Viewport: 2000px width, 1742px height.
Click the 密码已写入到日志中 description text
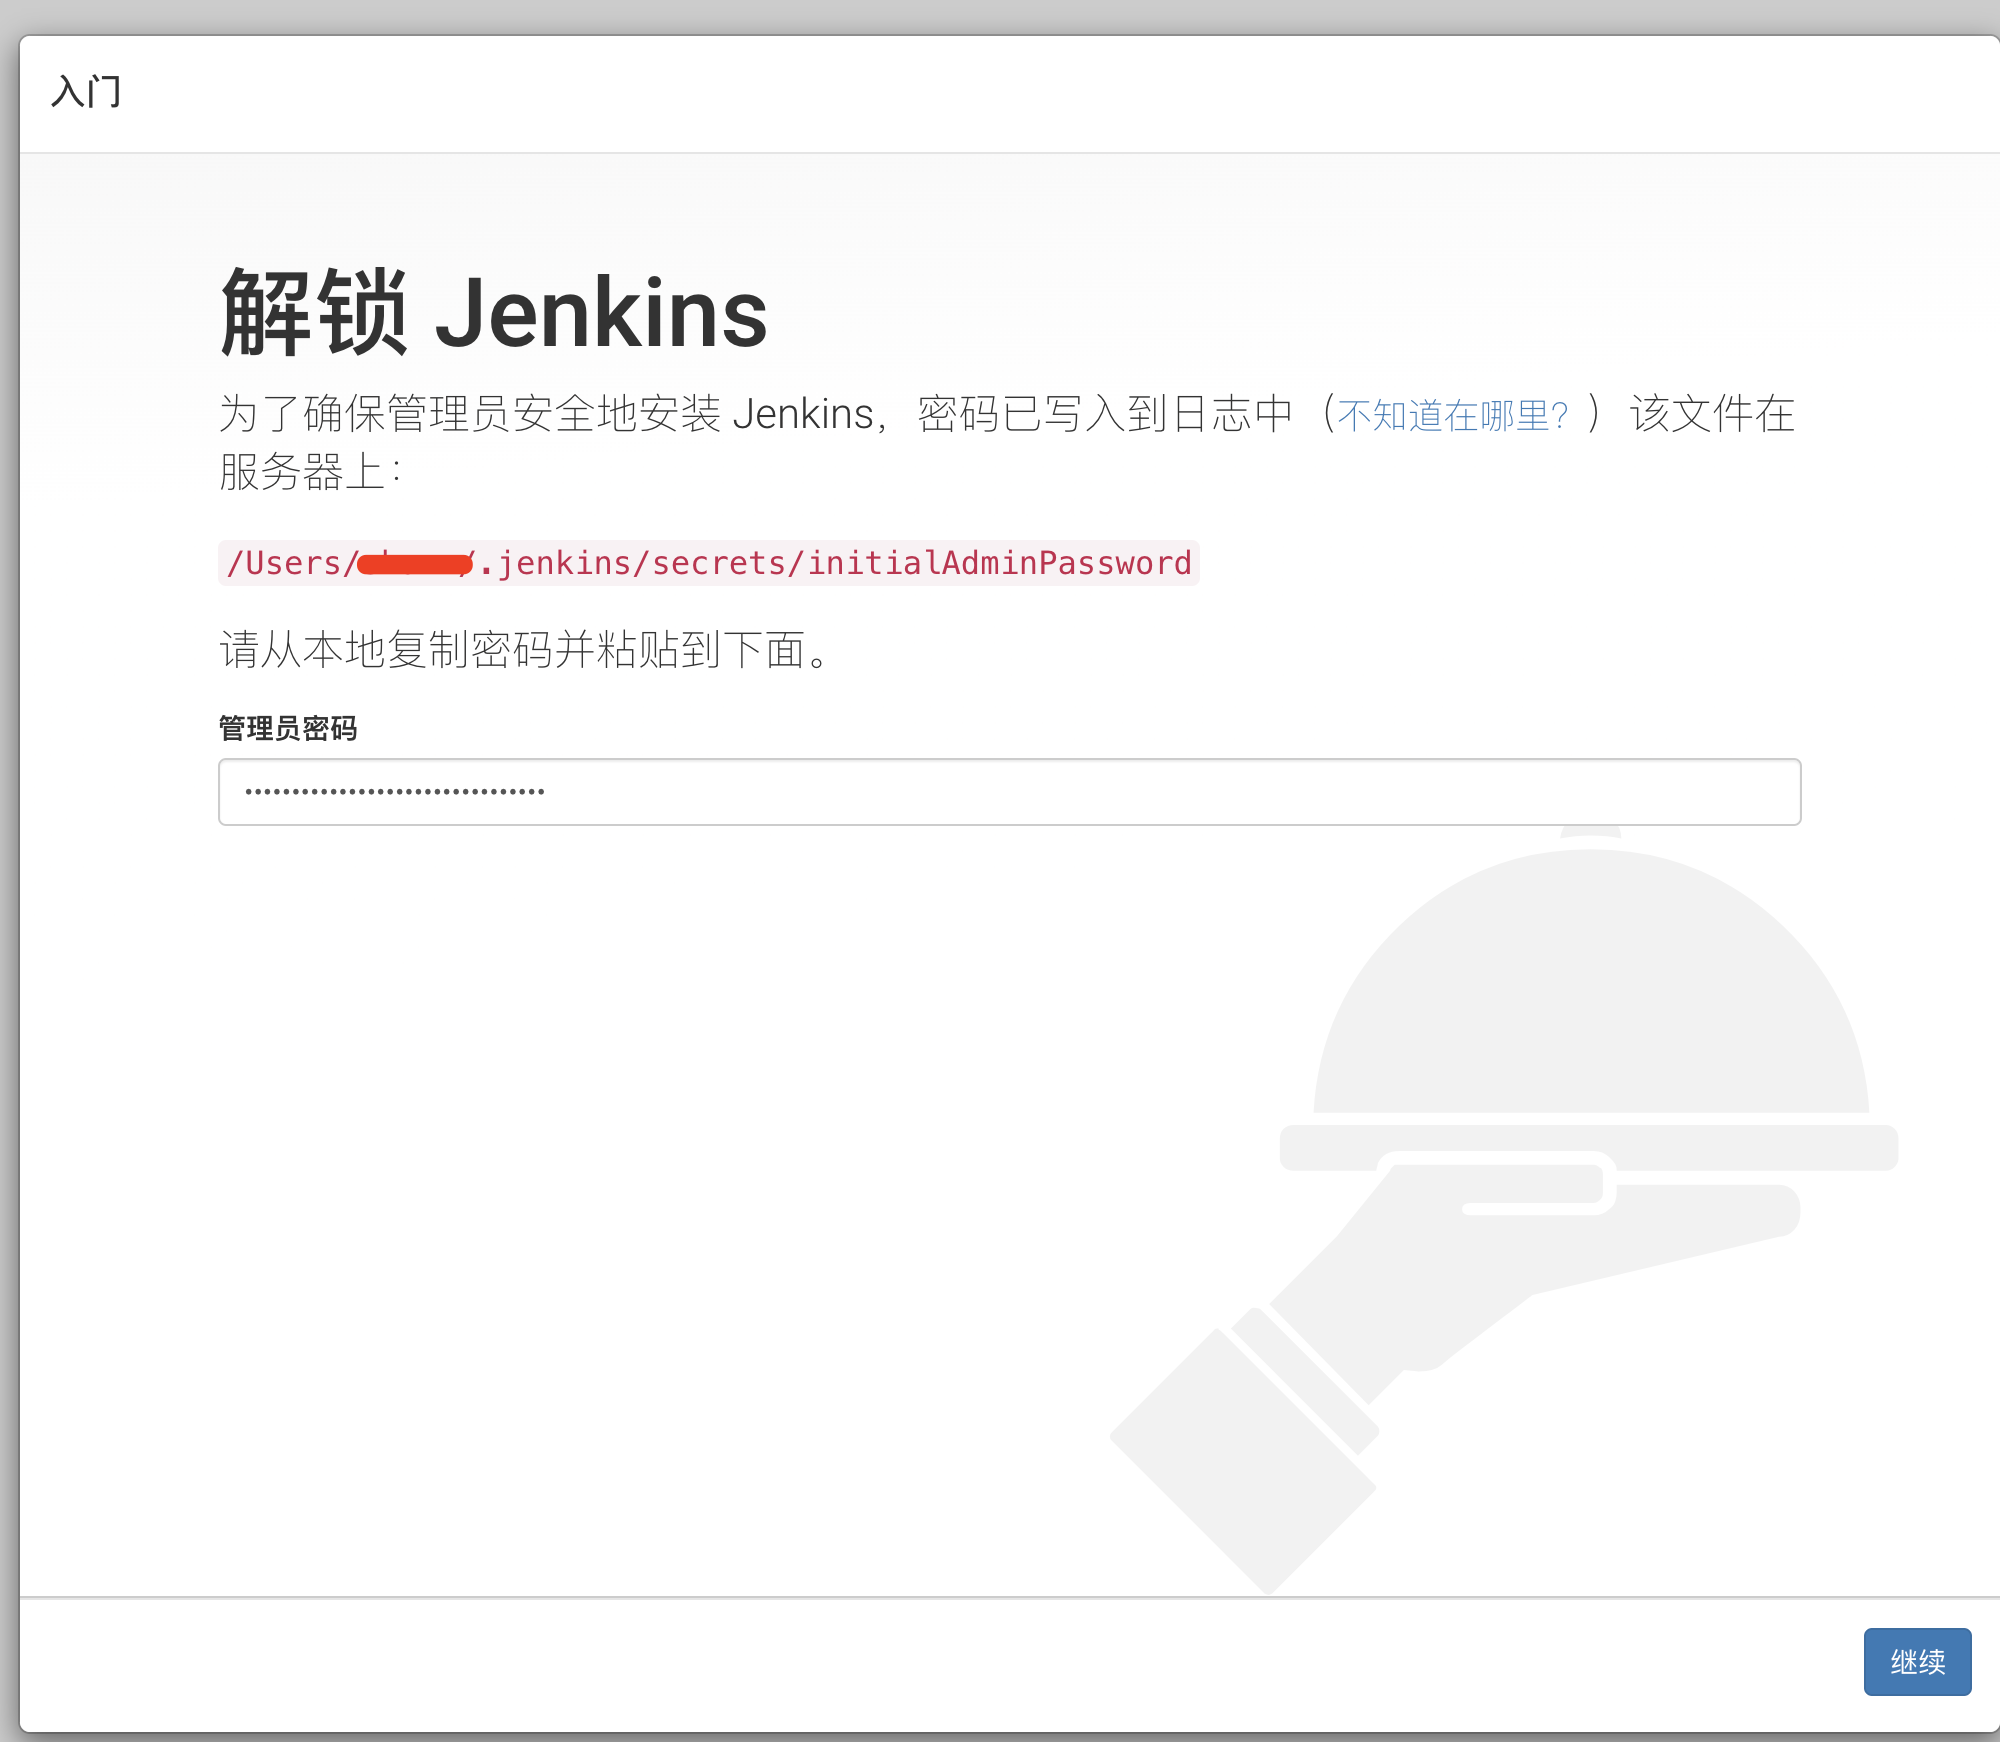coord(1105,414)
